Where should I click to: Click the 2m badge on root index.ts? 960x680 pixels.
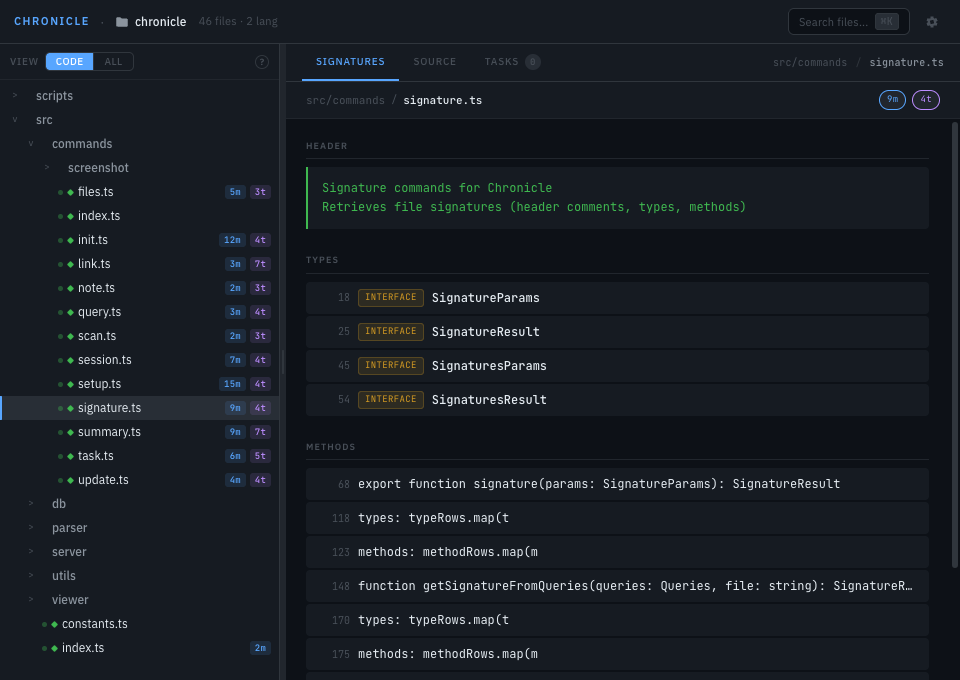tap(260, 648)
